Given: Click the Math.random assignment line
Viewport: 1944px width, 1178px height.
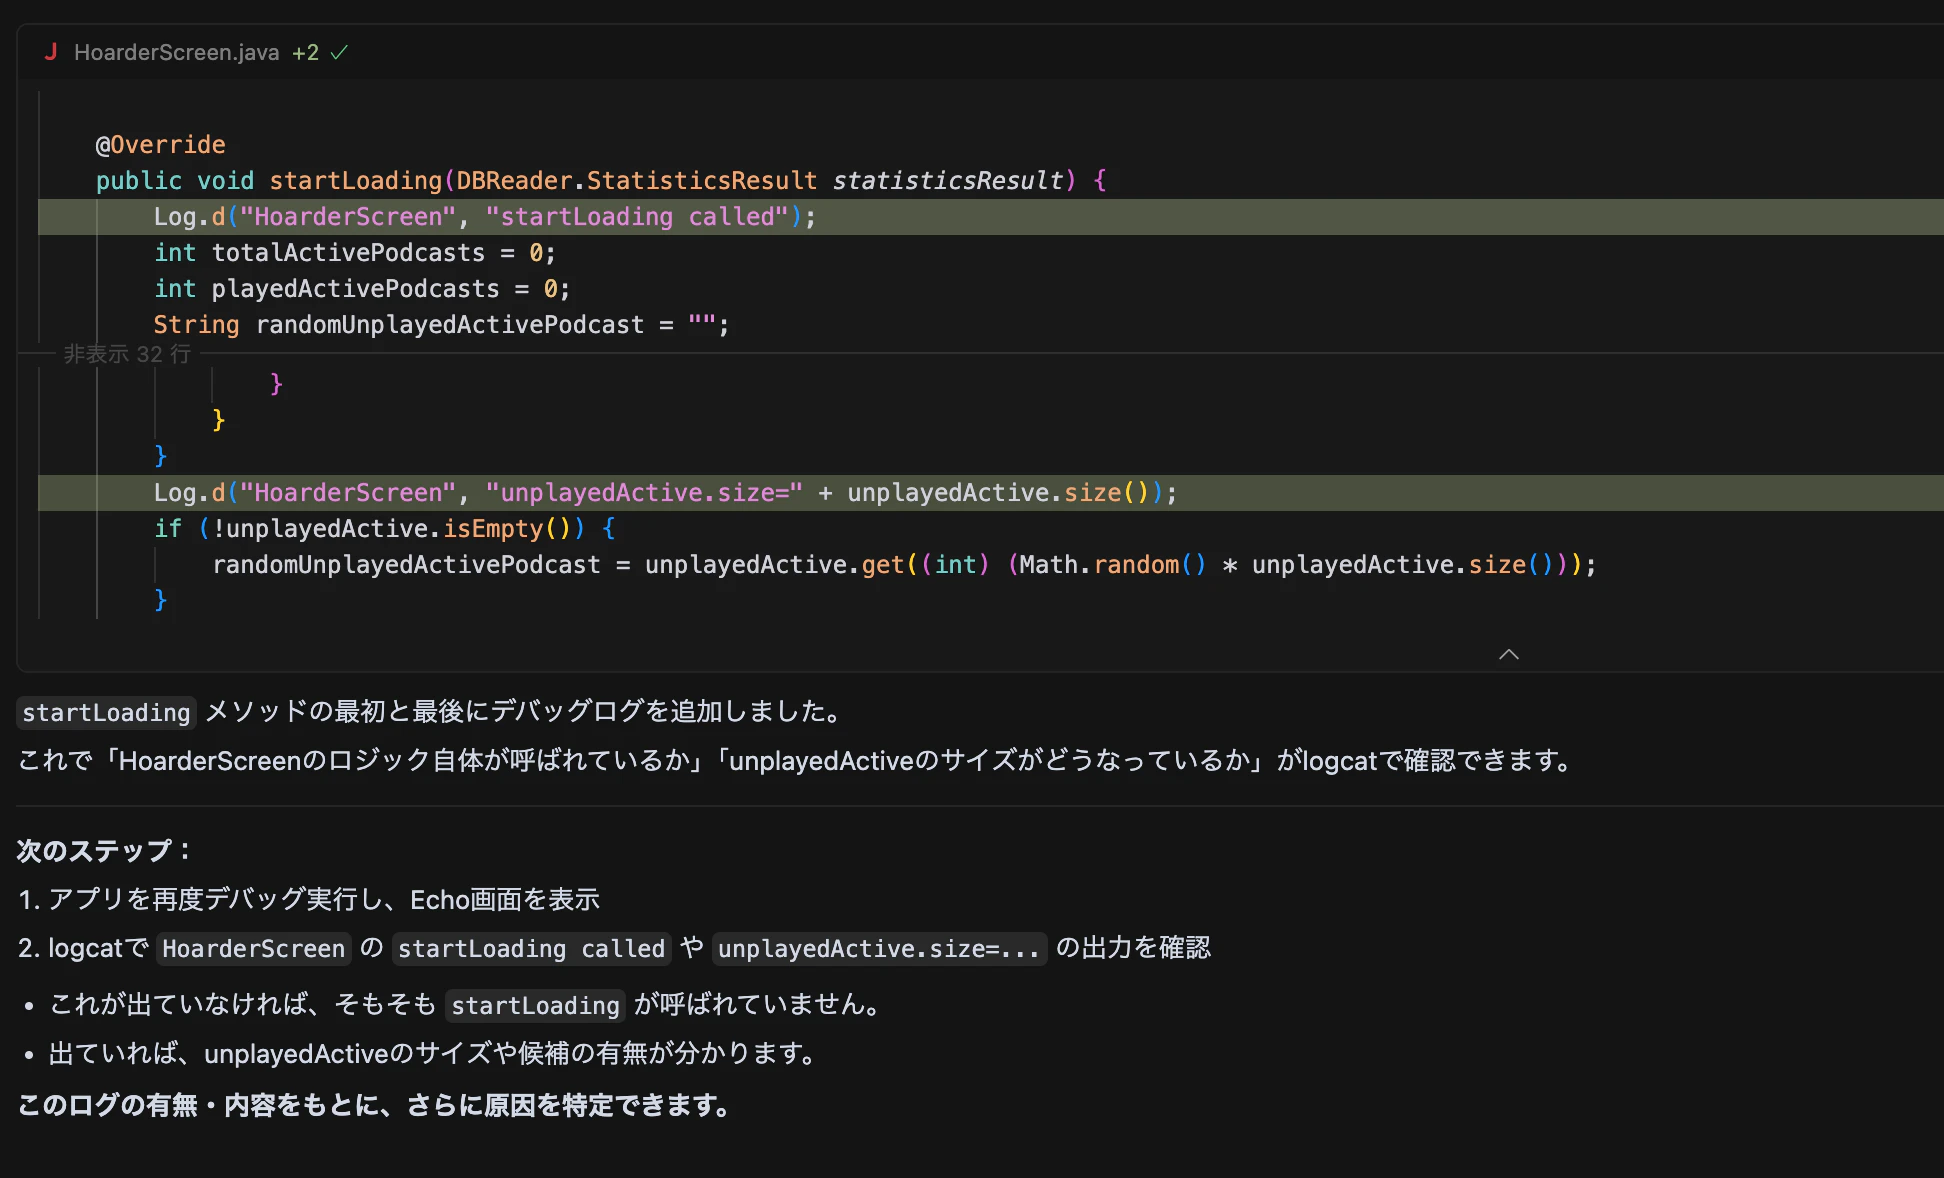Looking at the screenshot, I should [904, 565].
